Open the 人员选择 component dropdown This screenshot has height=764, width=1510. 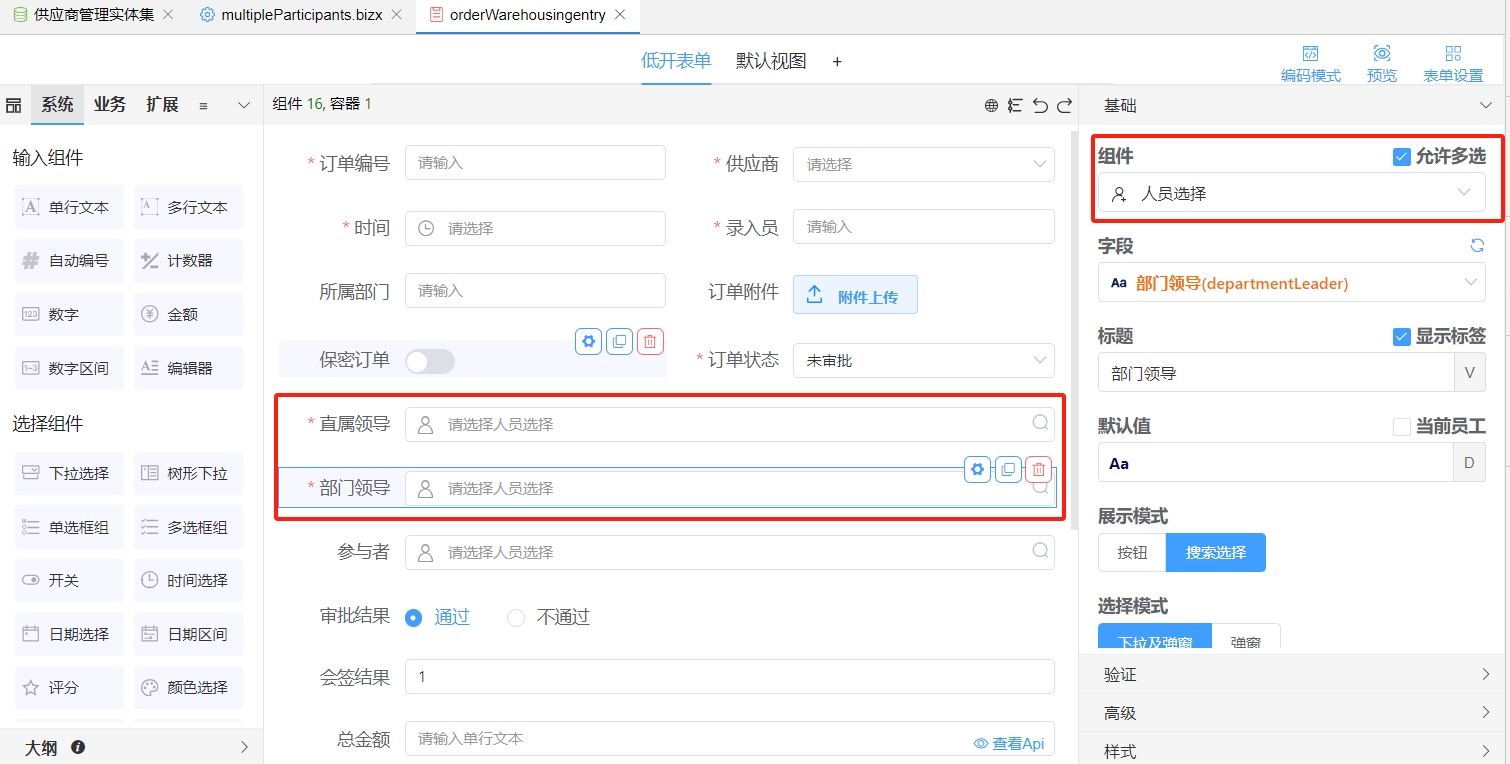1291,193
